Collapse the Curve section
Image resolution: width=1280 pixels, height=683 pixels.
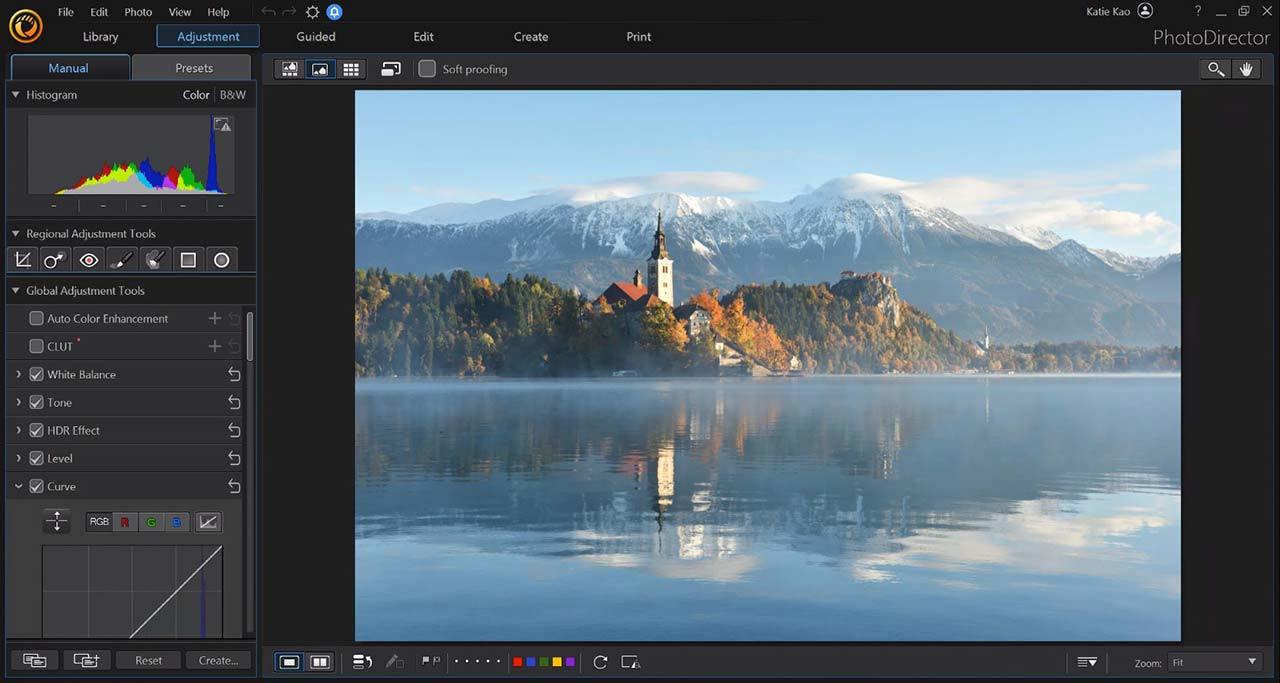tap(18, 486)
